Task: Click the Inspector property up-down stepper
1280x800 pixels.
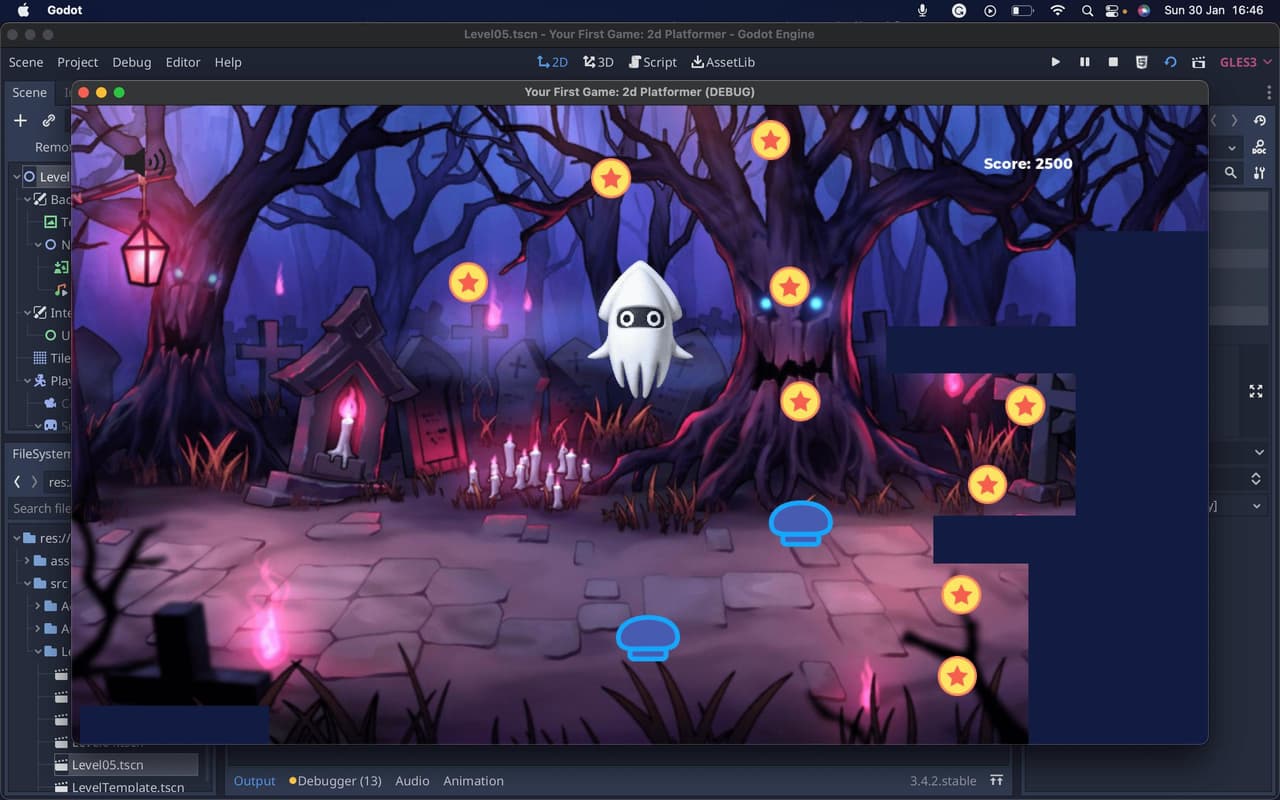Action: 1257,479
